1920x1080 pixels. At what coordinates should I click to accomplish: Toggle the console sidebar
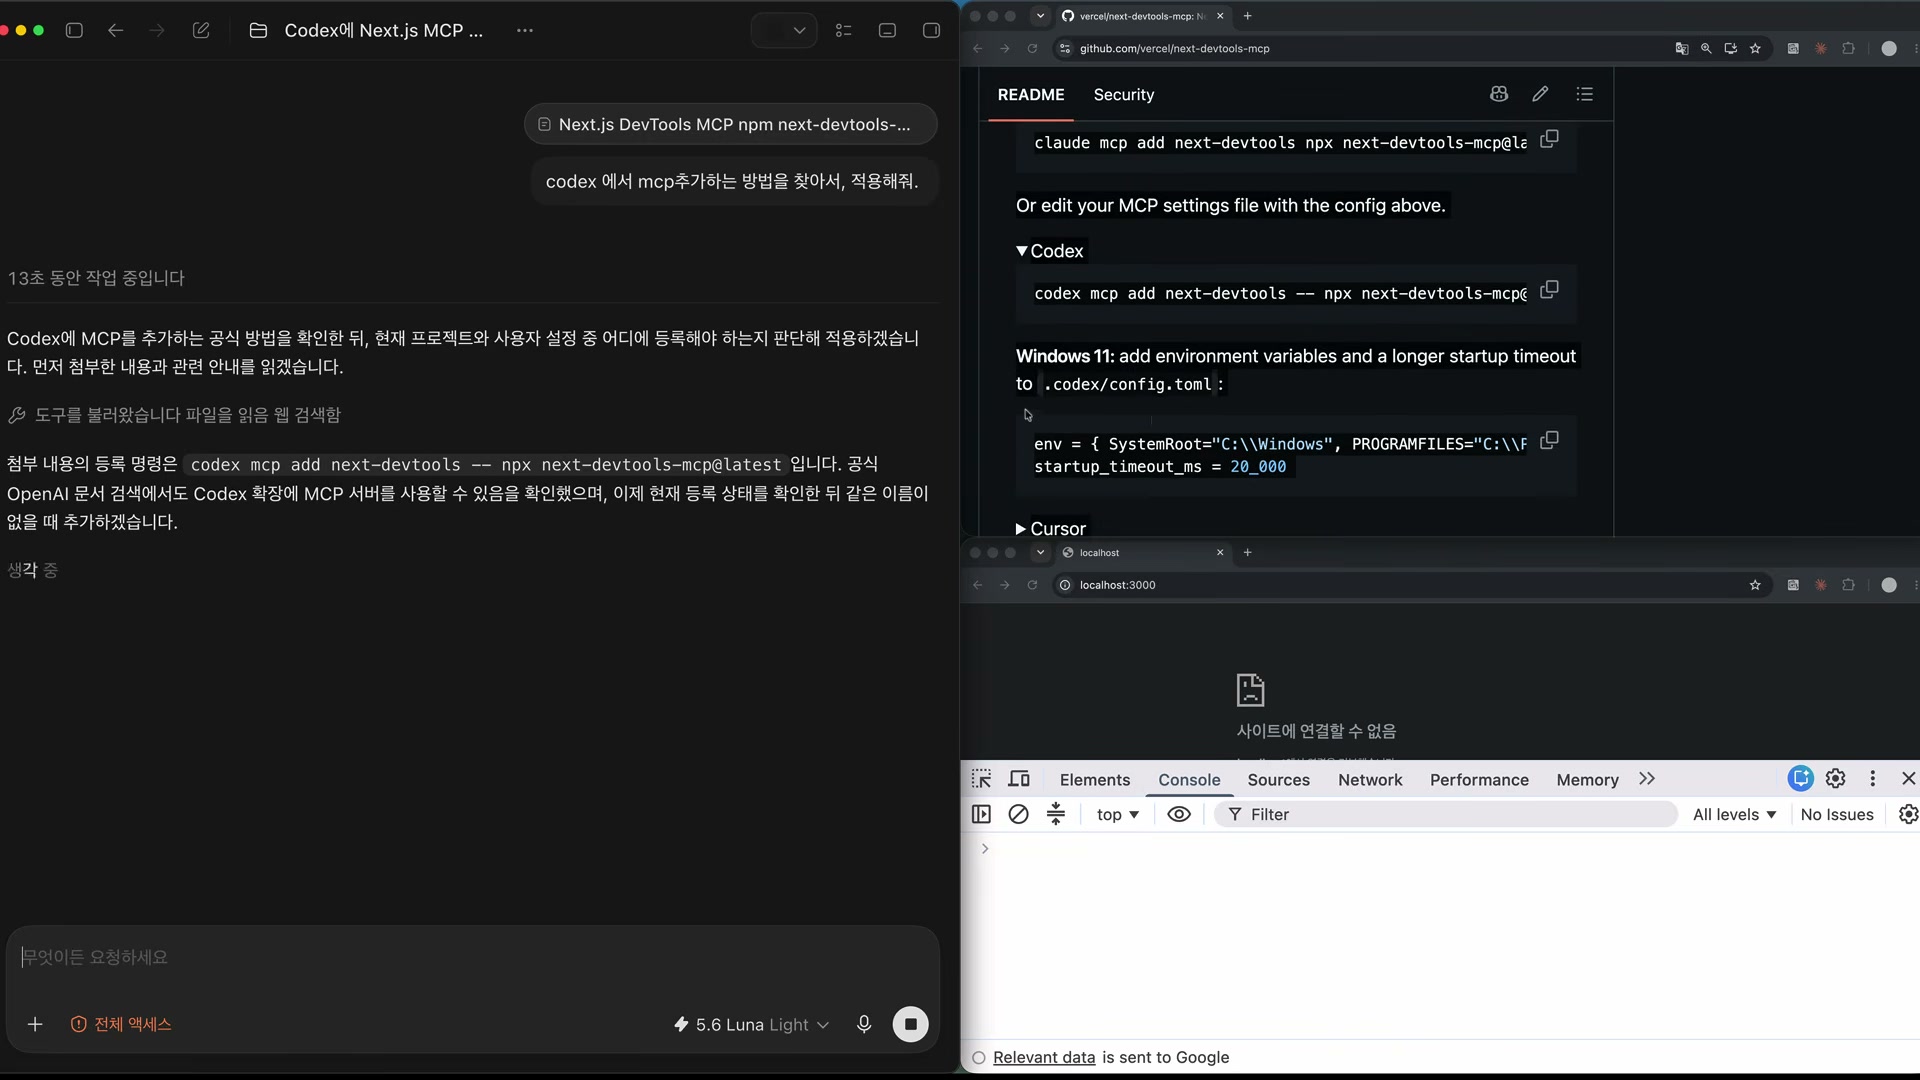click(x=981, y=814)
